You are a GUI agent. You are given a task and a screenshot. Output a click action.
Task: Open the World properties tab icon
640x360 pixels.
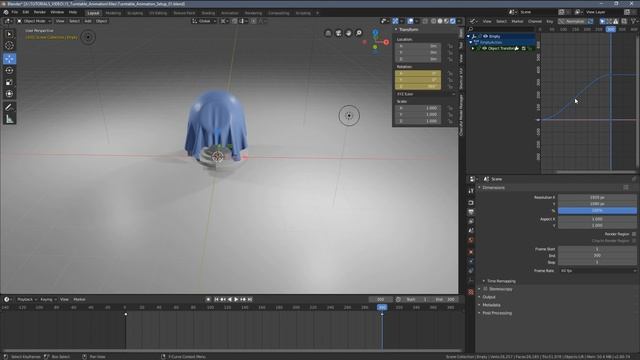[x=471, y=240]
